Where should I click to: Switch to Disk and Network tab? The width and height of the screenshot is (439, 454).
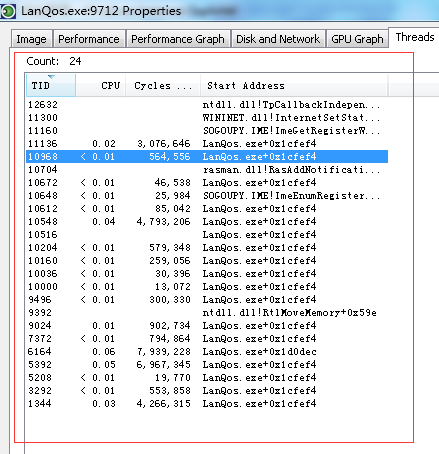[278, 39]
